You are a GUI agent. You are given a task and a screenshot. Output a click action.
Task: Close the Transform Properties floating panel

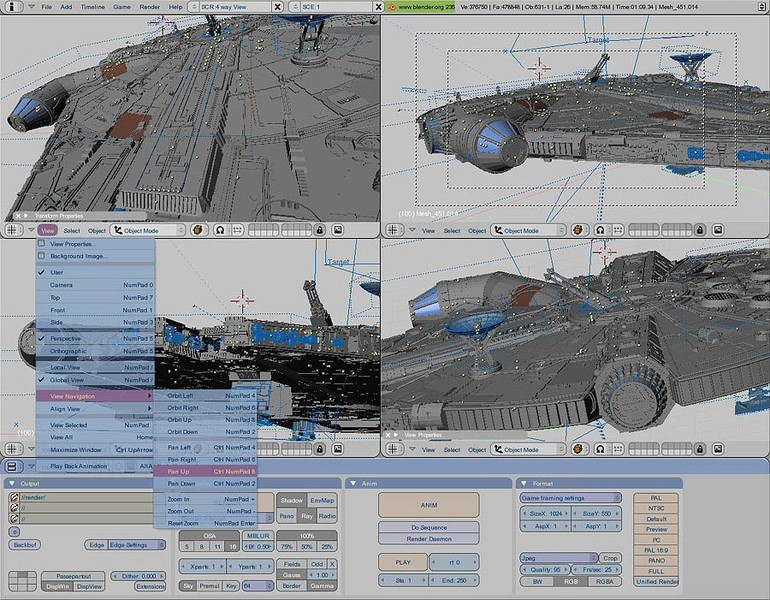(x=18, y=216)
